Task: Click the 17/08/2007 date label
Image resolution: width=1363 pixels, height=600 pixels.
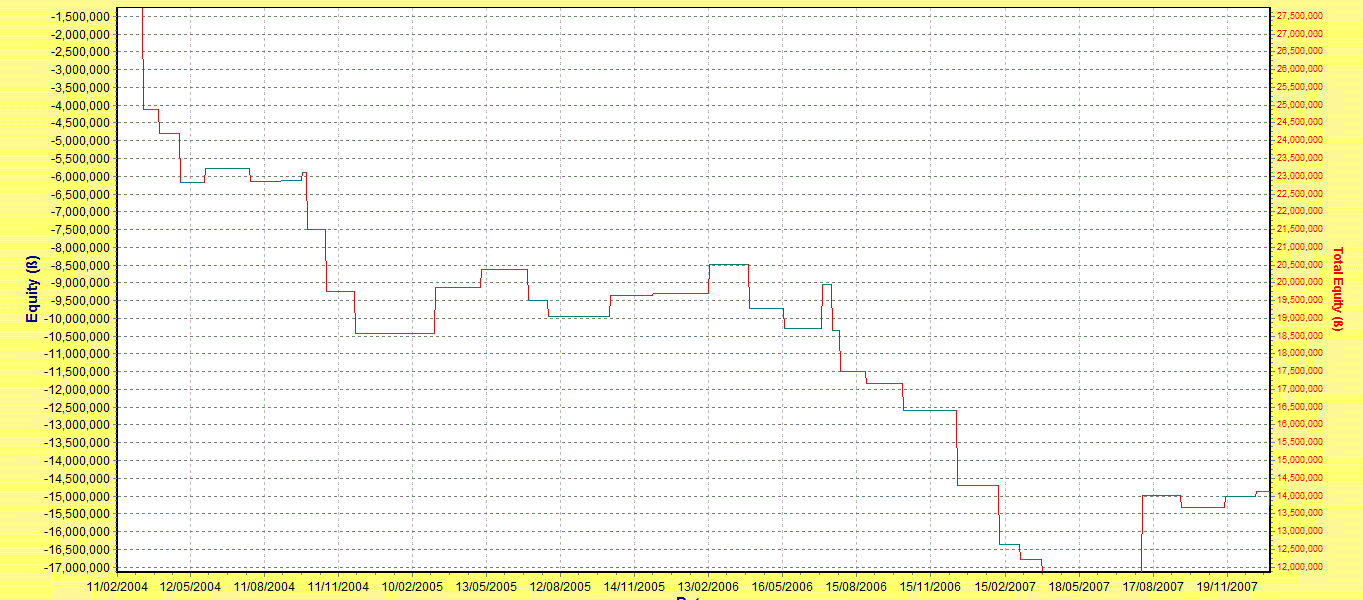Action: (x=1153, y=586)
